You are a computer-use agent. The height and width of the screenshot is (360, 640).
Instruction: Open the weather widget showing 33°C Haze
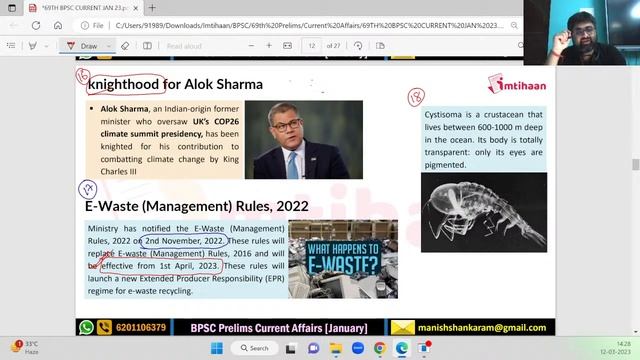25,347
